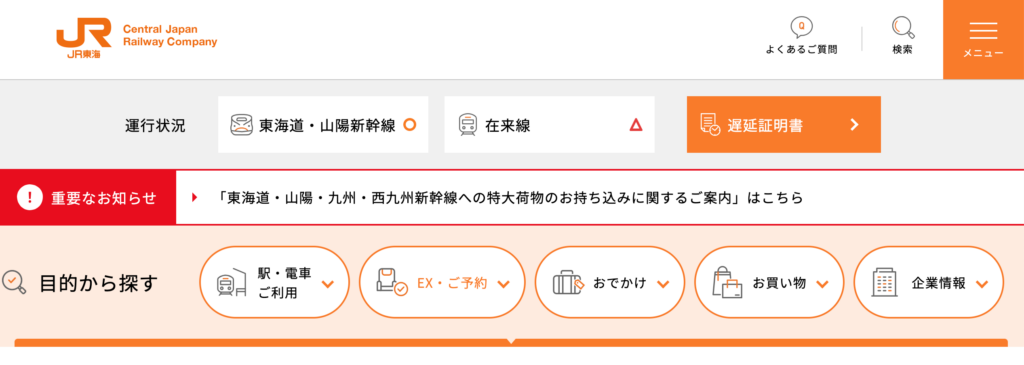Expand the お買い物 dropdown chevron
This screenshot has width=1024, height=365.
click(x=822, y=284)
